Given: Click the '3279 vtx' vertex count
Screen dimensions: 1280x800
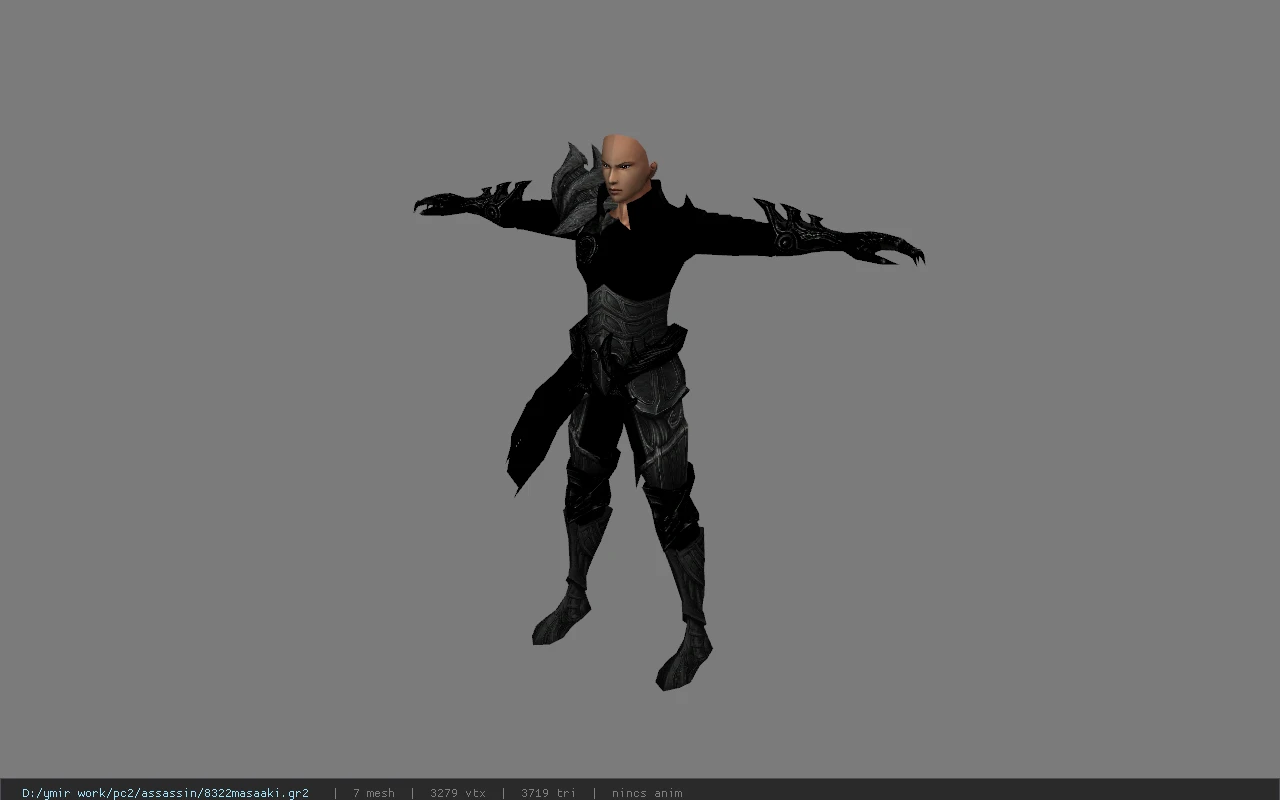Looking at the screenshot, I should click(458, 793).
